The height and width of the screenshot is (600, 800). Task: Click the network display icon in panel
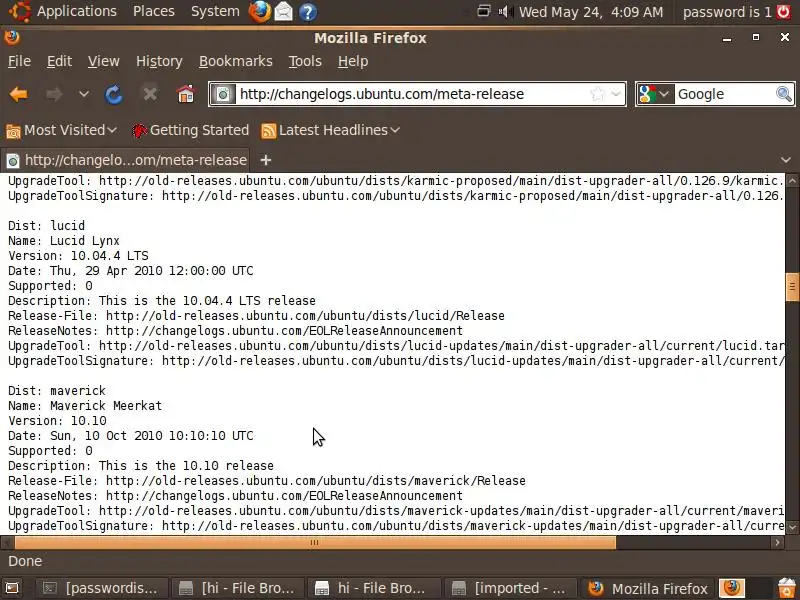[483, 11]
